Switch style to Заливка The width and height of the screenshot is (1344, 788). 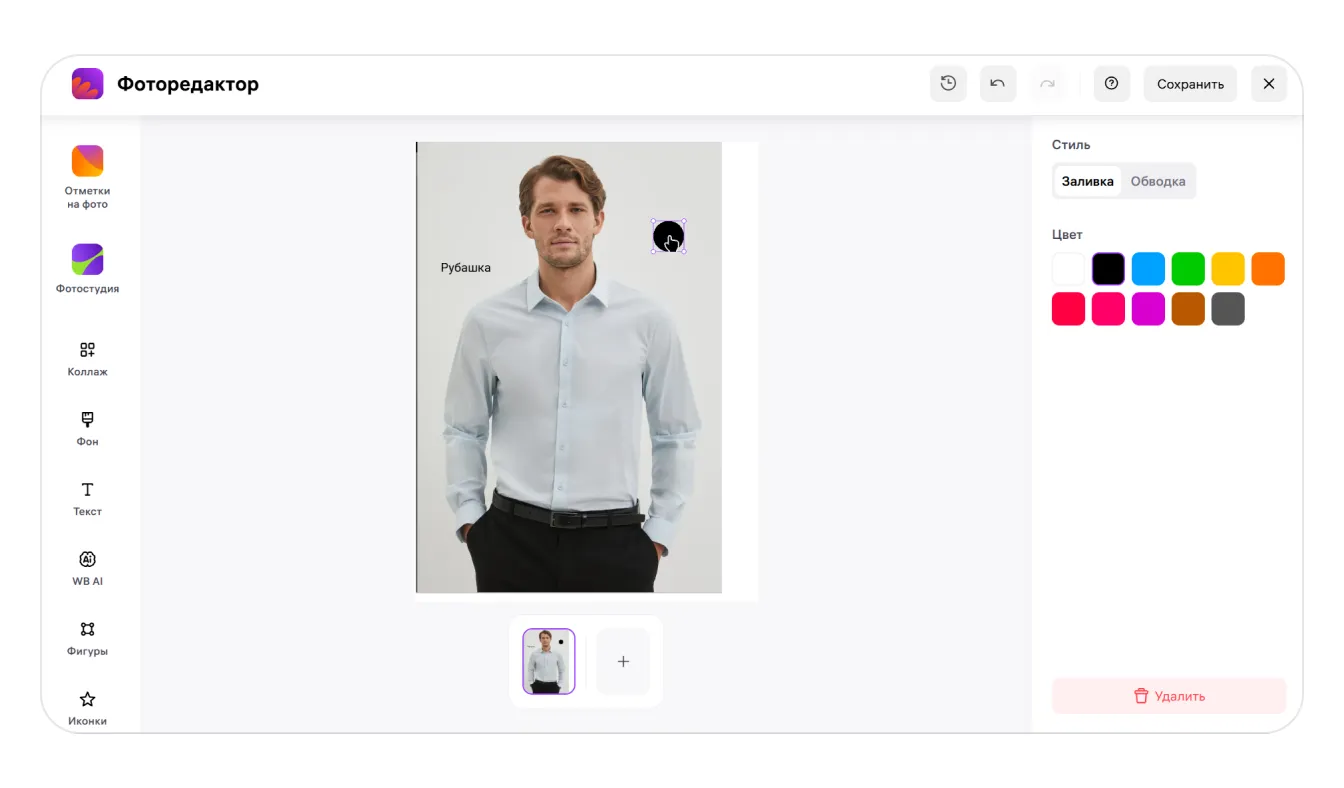point(1087,181)
